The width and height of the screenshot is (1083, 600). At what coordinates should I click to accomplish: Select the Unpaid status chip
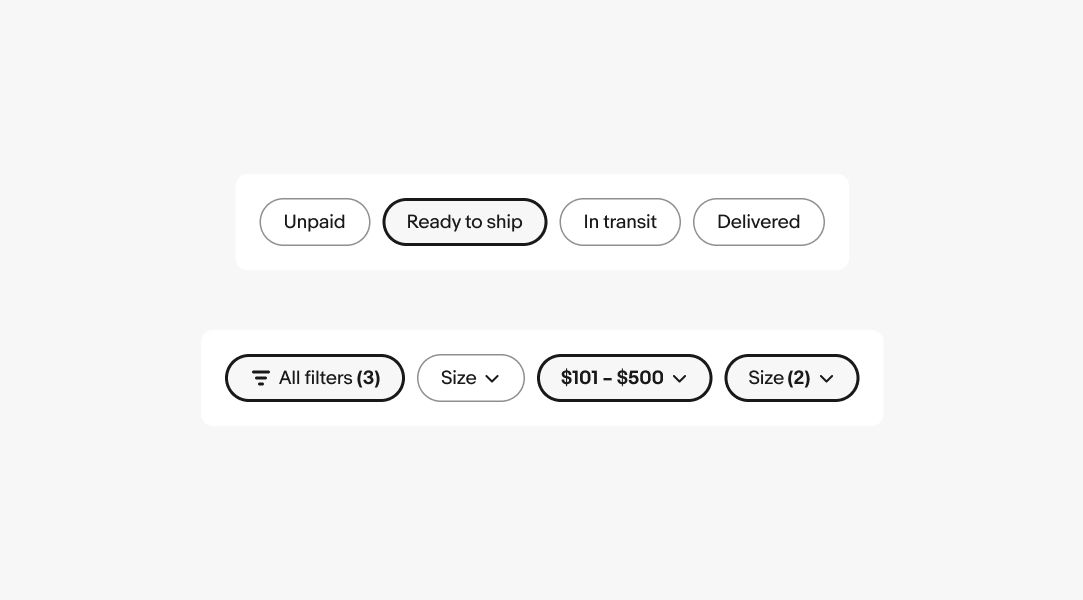click(314, 222)
